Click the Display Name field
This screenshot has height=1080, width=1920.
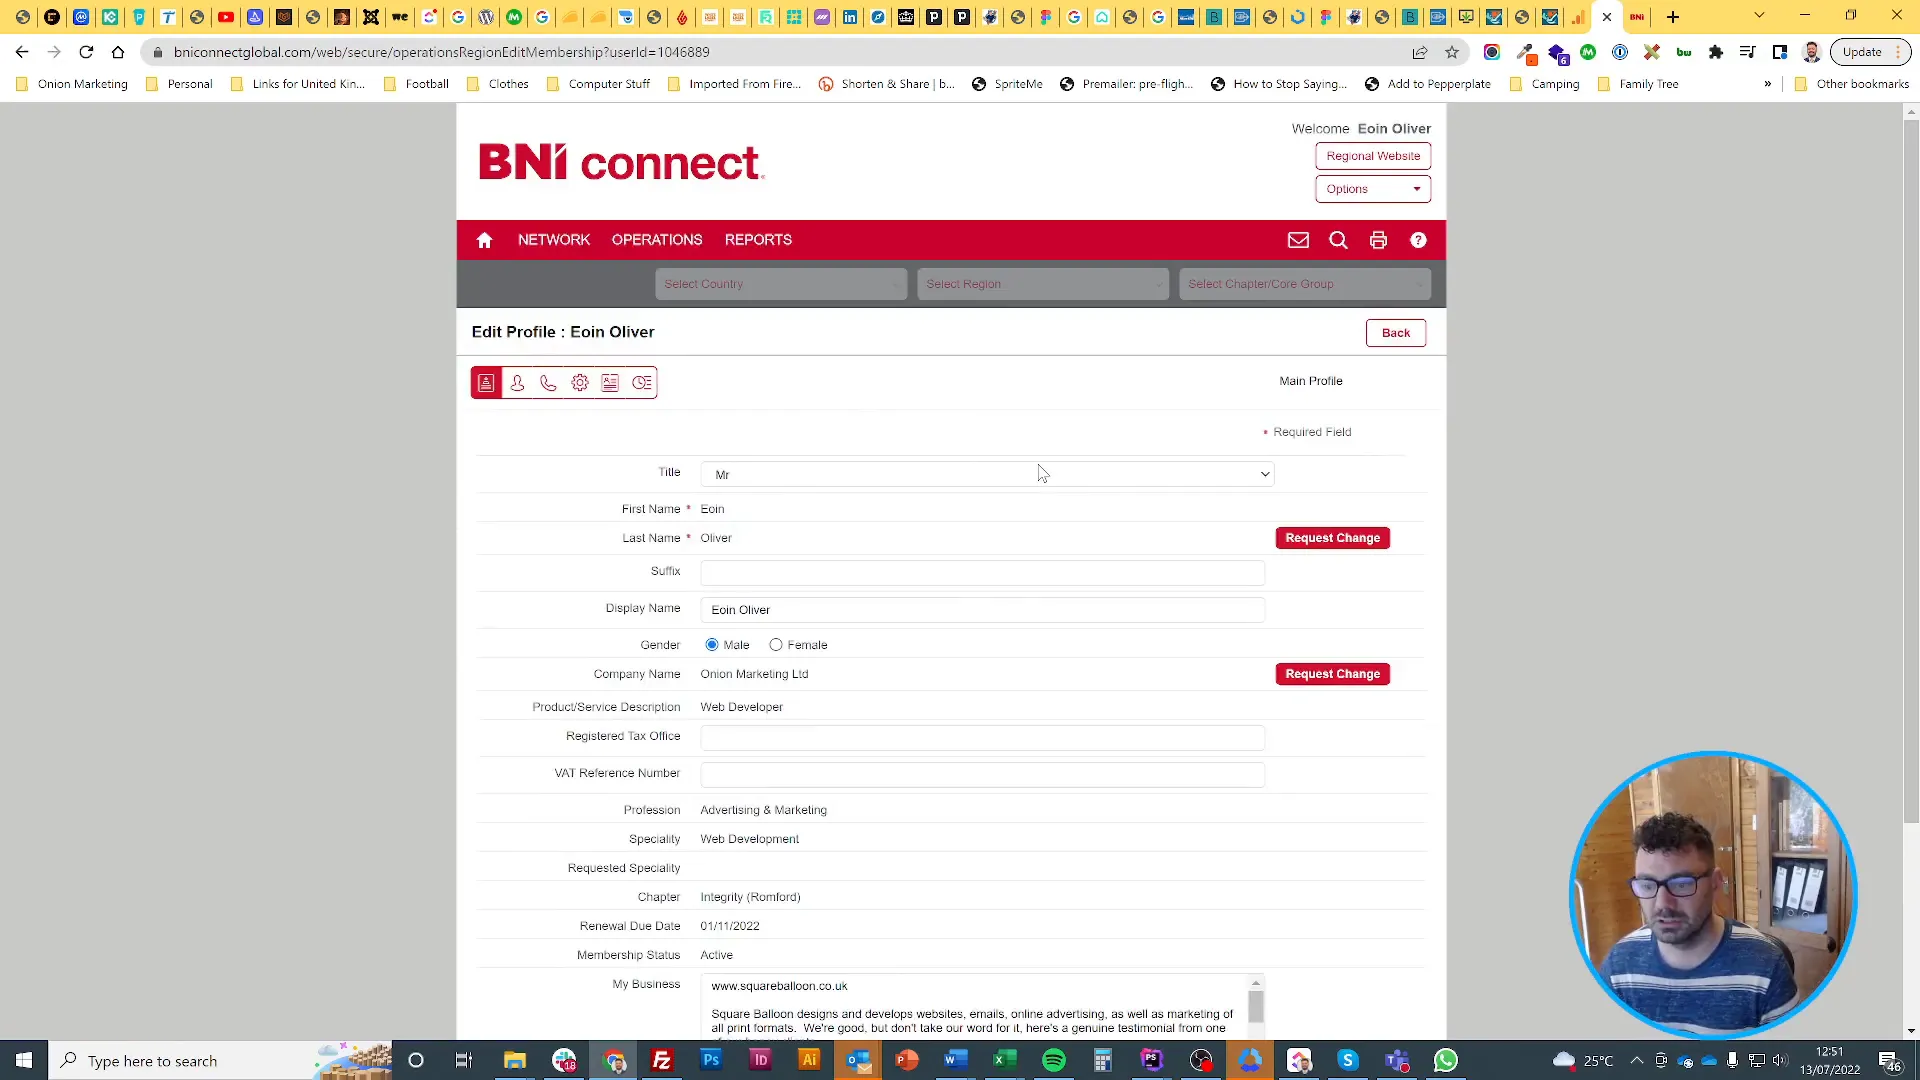983,610
